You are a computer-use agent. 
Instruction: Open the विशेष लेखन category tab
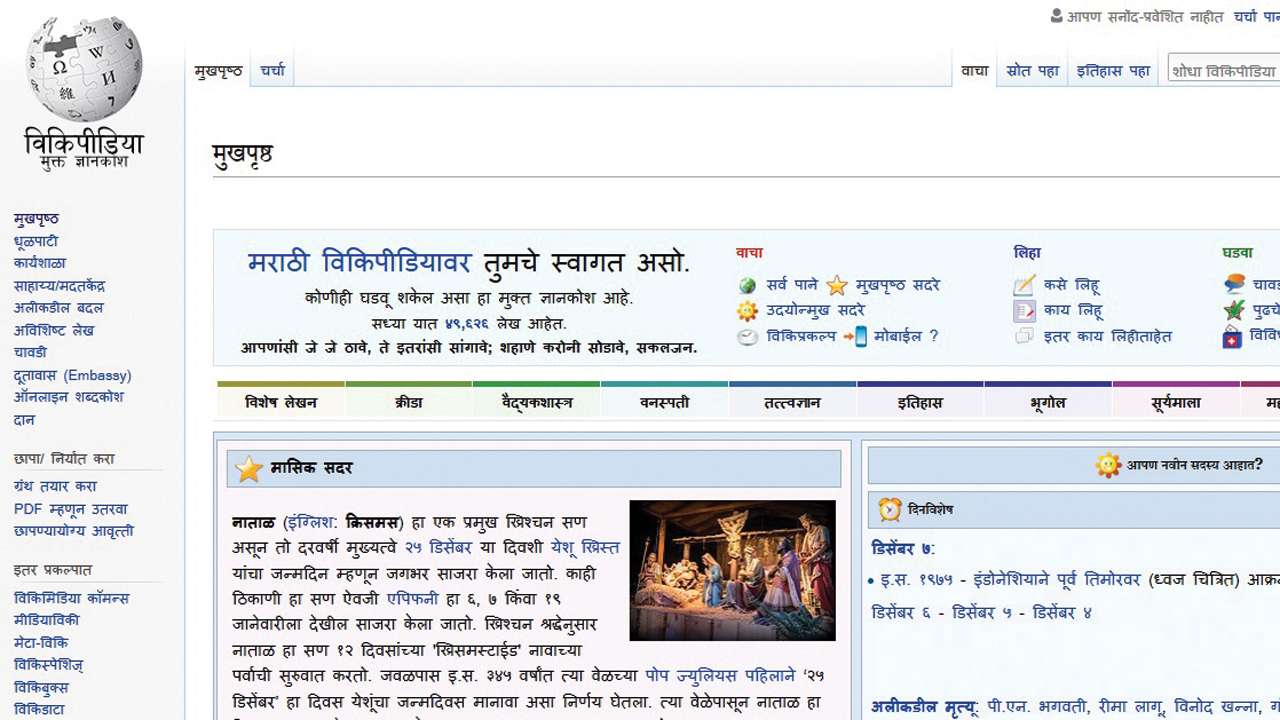click(x=281, y=402)
